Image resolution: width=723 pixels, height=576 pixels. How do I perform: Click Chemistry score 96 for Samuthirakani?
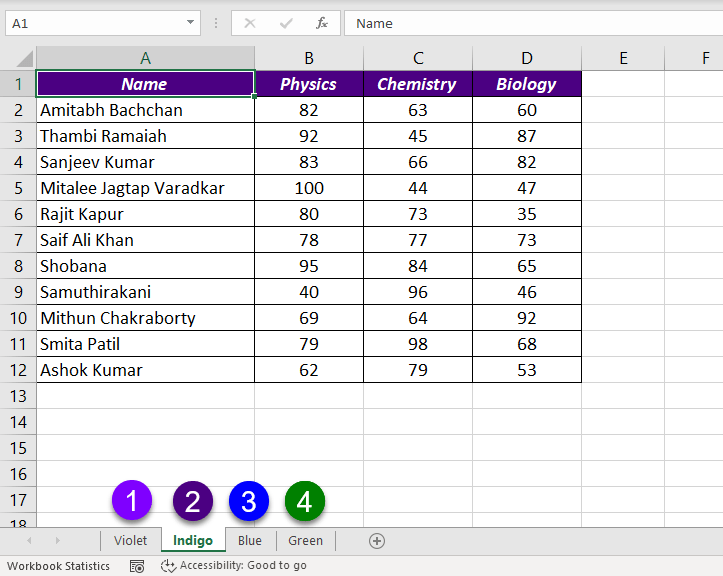pyautogui.click(x=418, y=292)
